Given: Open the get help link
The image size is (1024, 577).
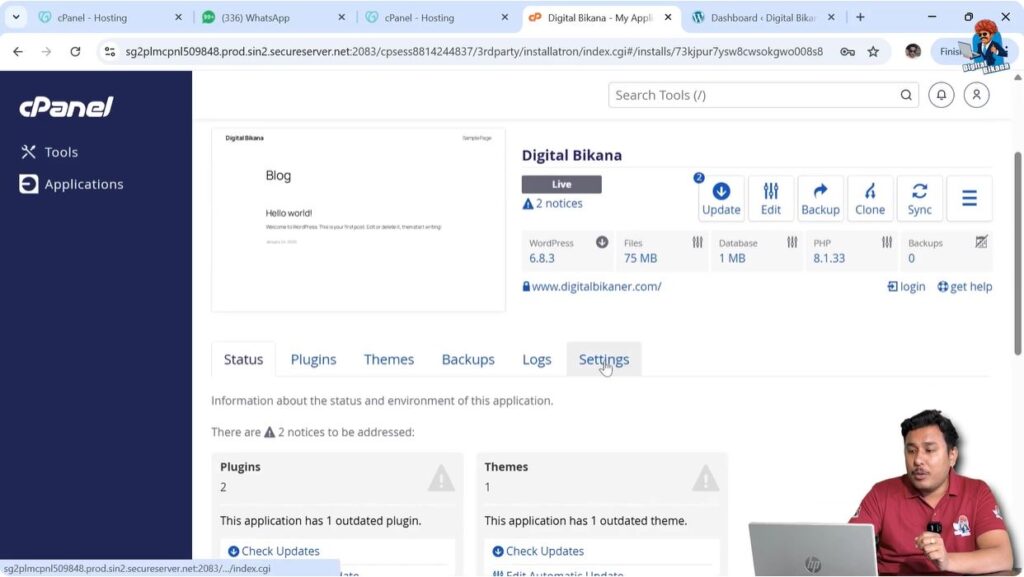Looking at the screenshot, I should (x=963, y=286).
